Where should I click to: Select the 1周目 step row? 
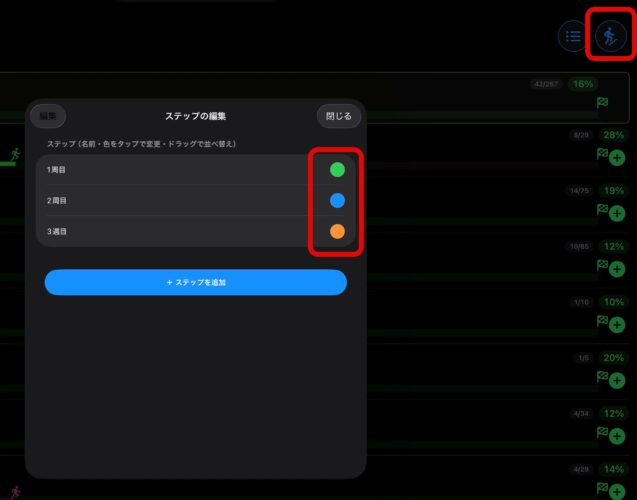(196, 169)
